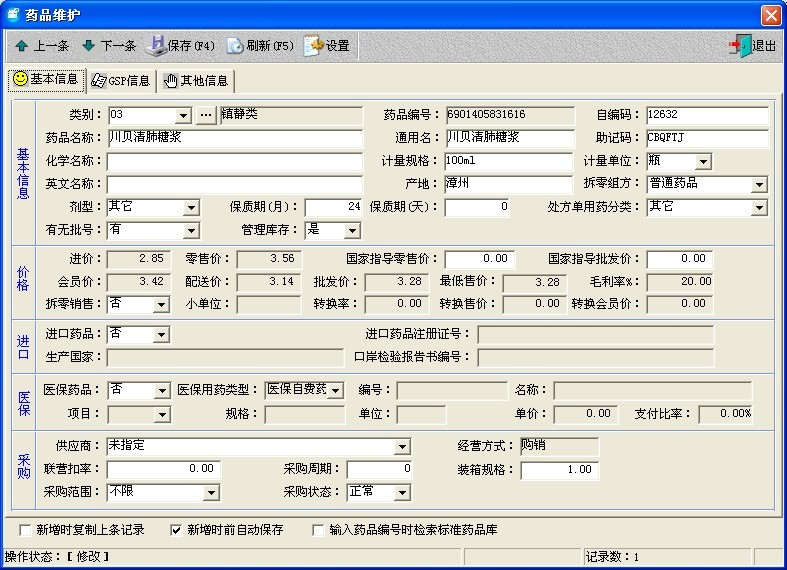Click the 药品名称 input field
This screenshot has width=787, height=570.
(x=235, y=138)
